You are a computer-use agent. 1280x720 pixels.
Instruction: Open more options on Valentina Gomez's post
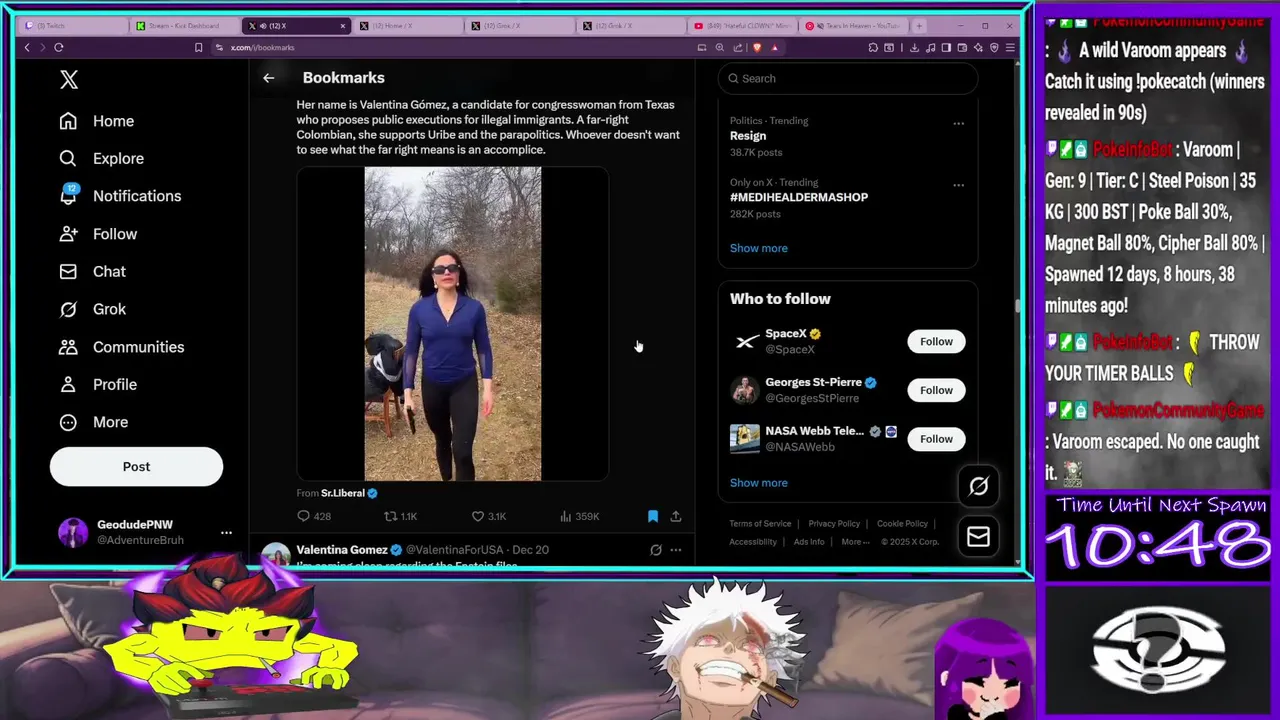tap(676, 550)
